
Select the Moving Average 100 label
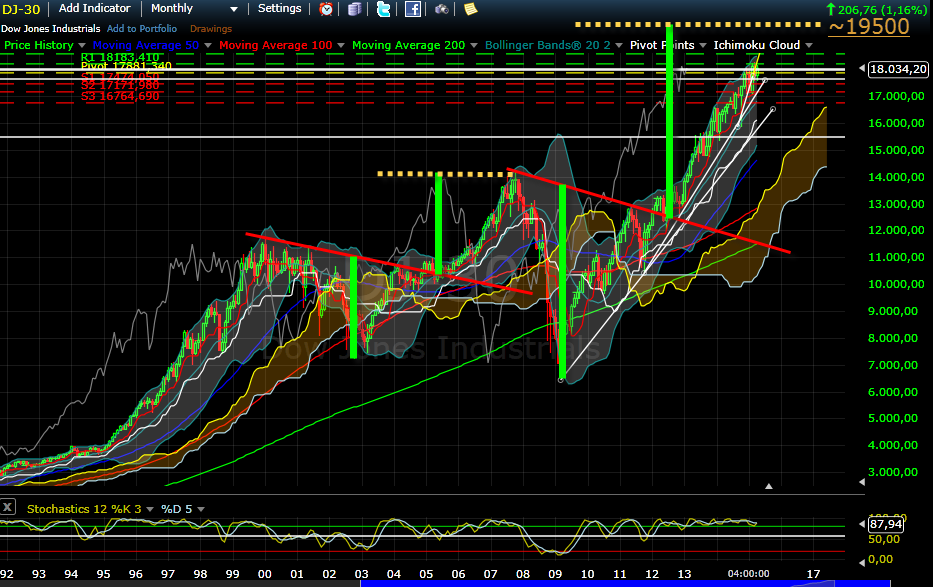(x=275, y=45)
